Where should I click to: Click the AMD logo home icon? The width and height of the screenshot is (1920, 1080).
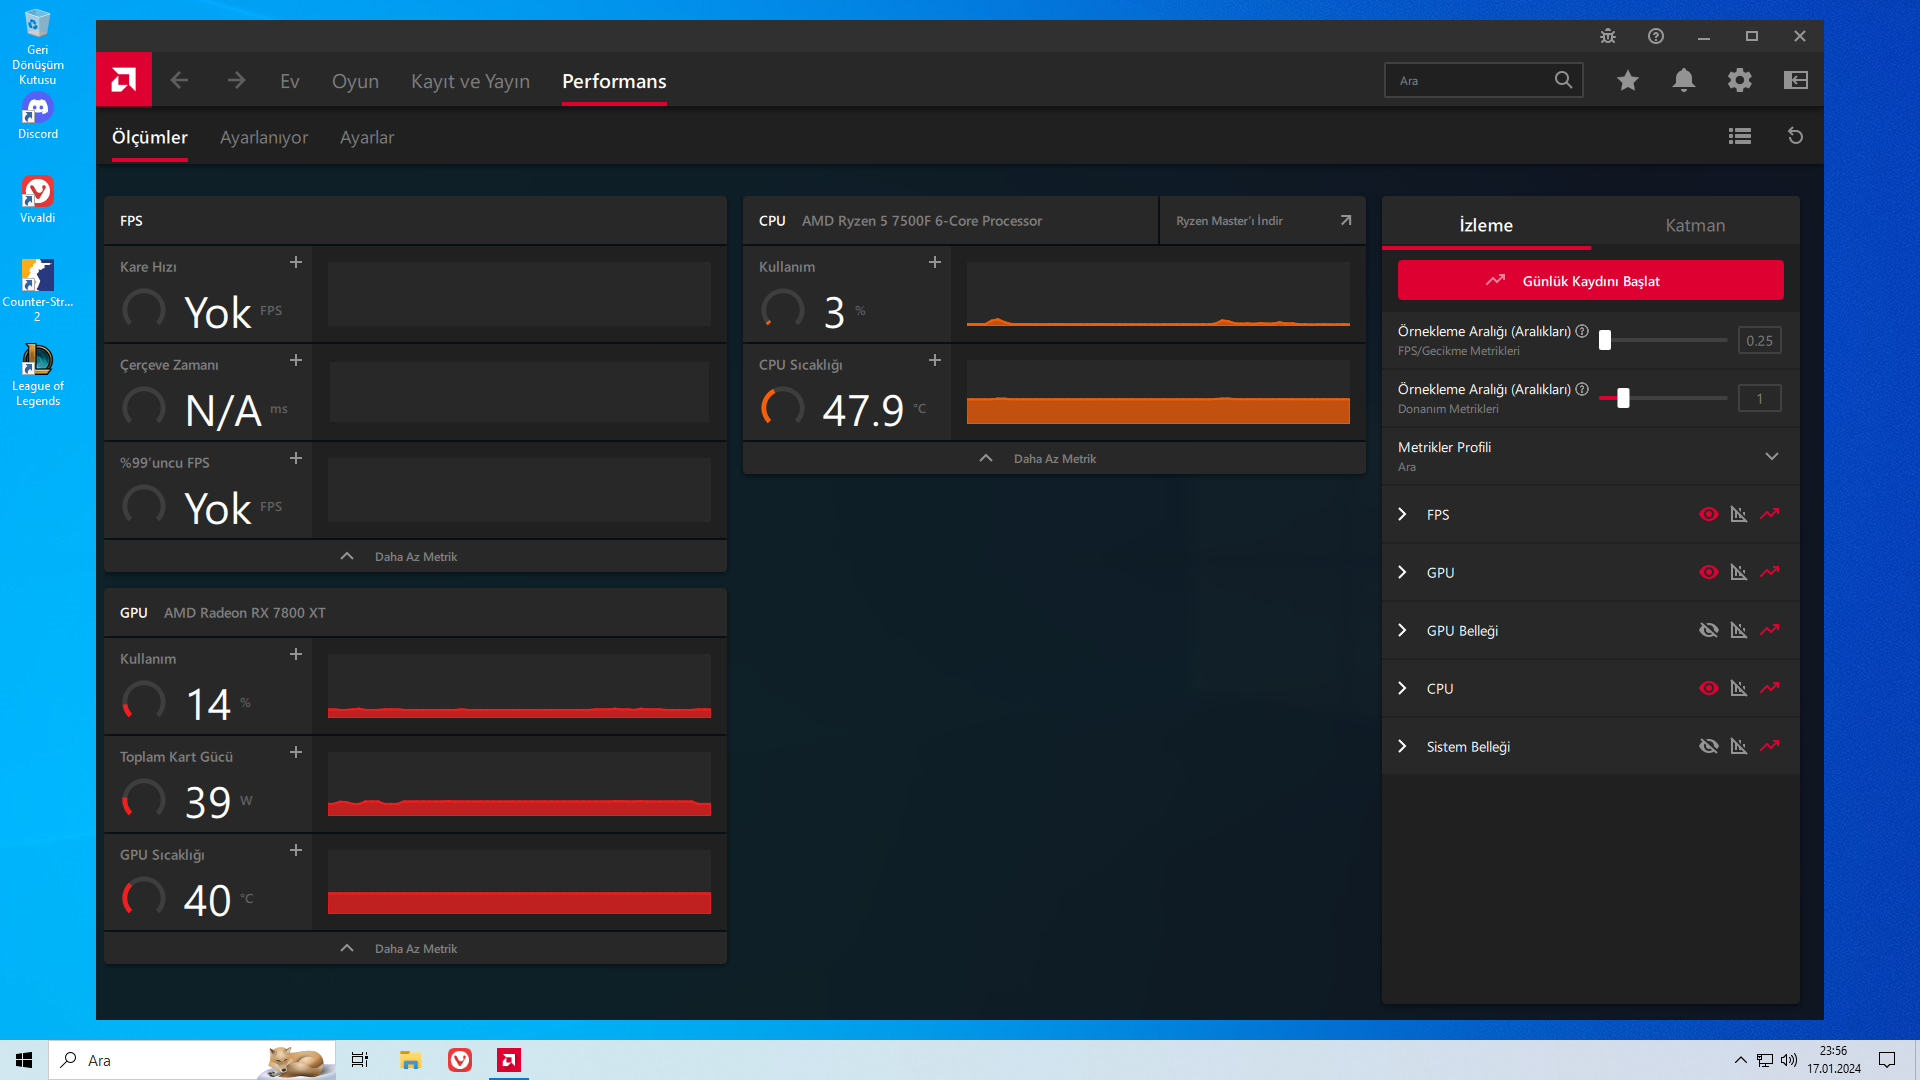pyautogui.click(x=124, y=80)
